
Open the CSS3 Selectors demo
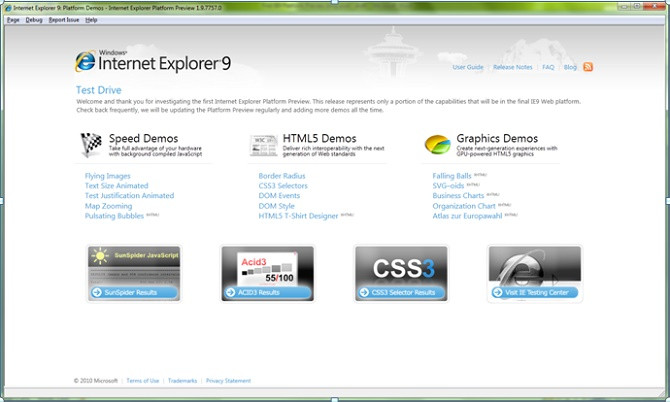coord(283,186)
